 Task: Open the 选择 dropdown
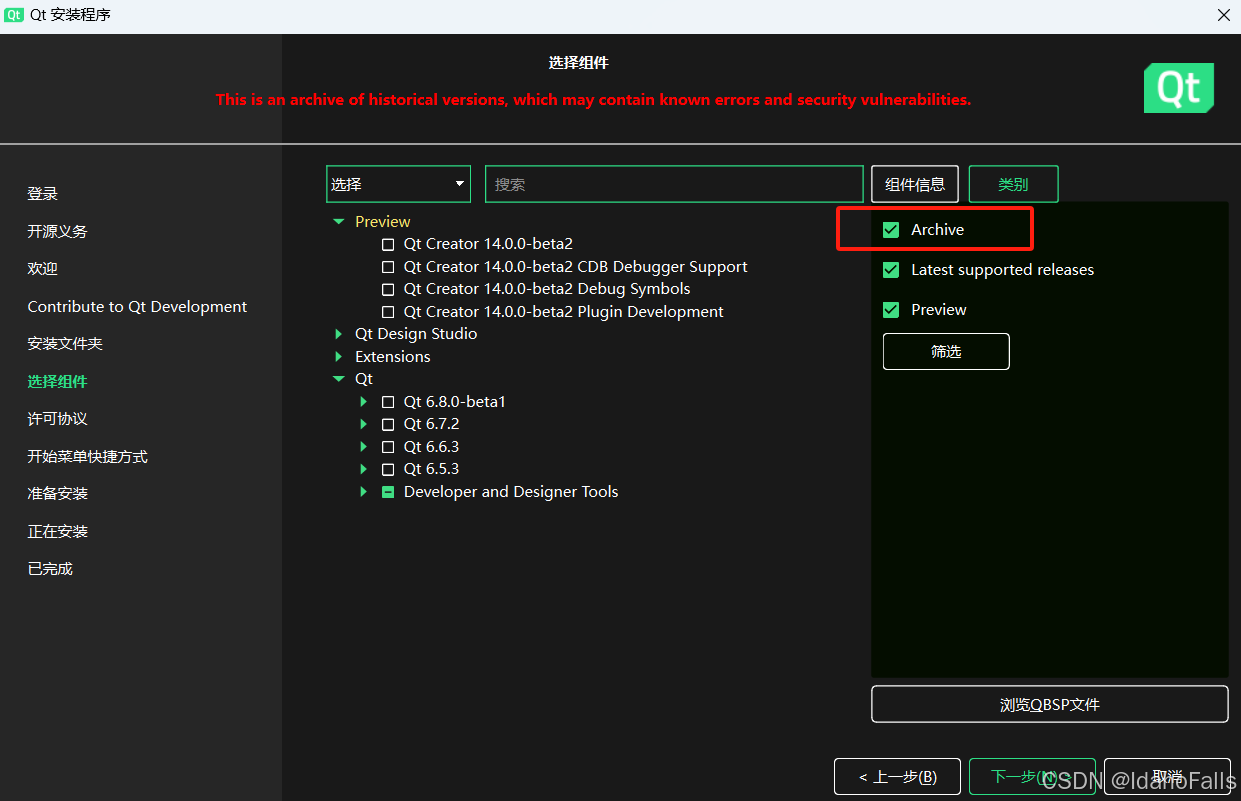click(398, 184)
